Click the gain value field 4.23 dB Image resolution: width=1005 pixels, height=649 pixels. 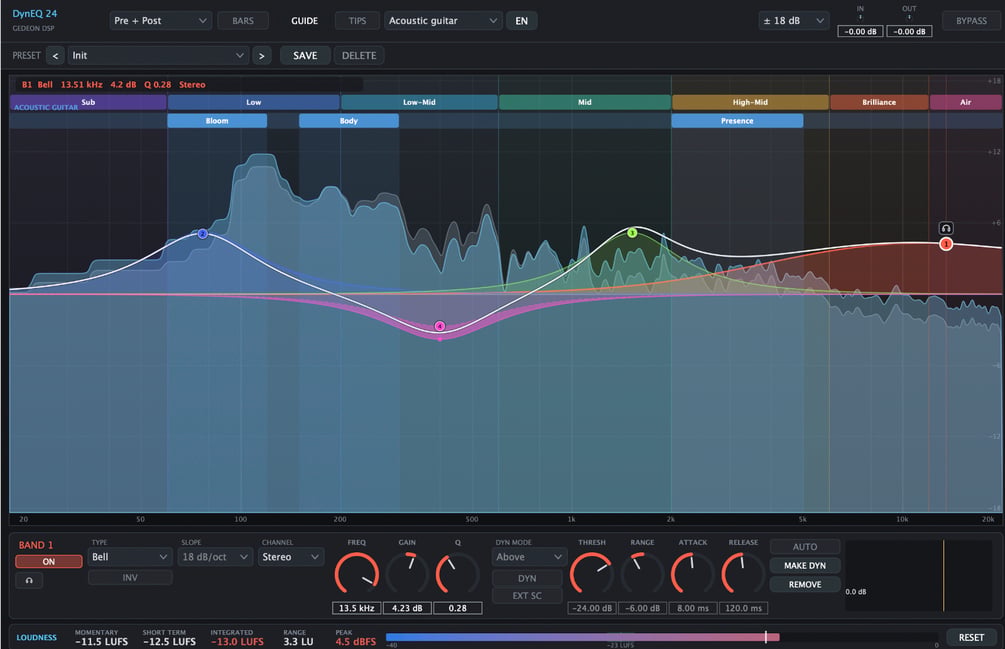407,608
